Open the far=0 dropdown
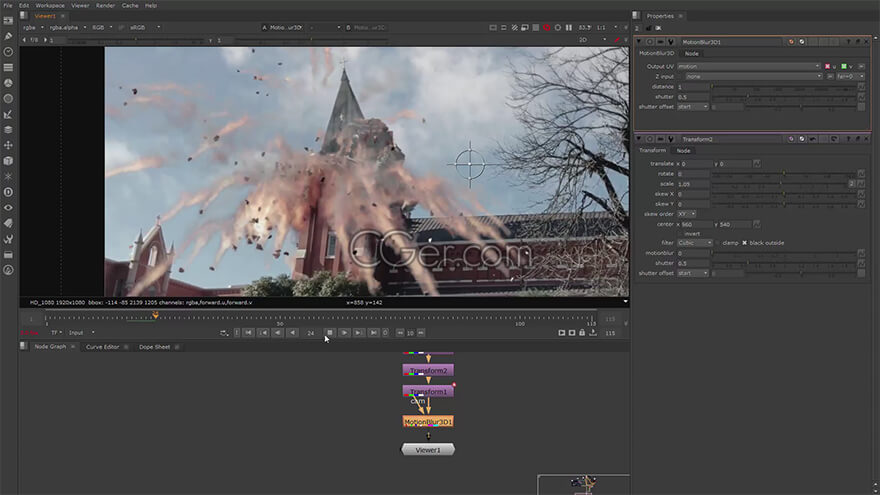 (850, 76)
